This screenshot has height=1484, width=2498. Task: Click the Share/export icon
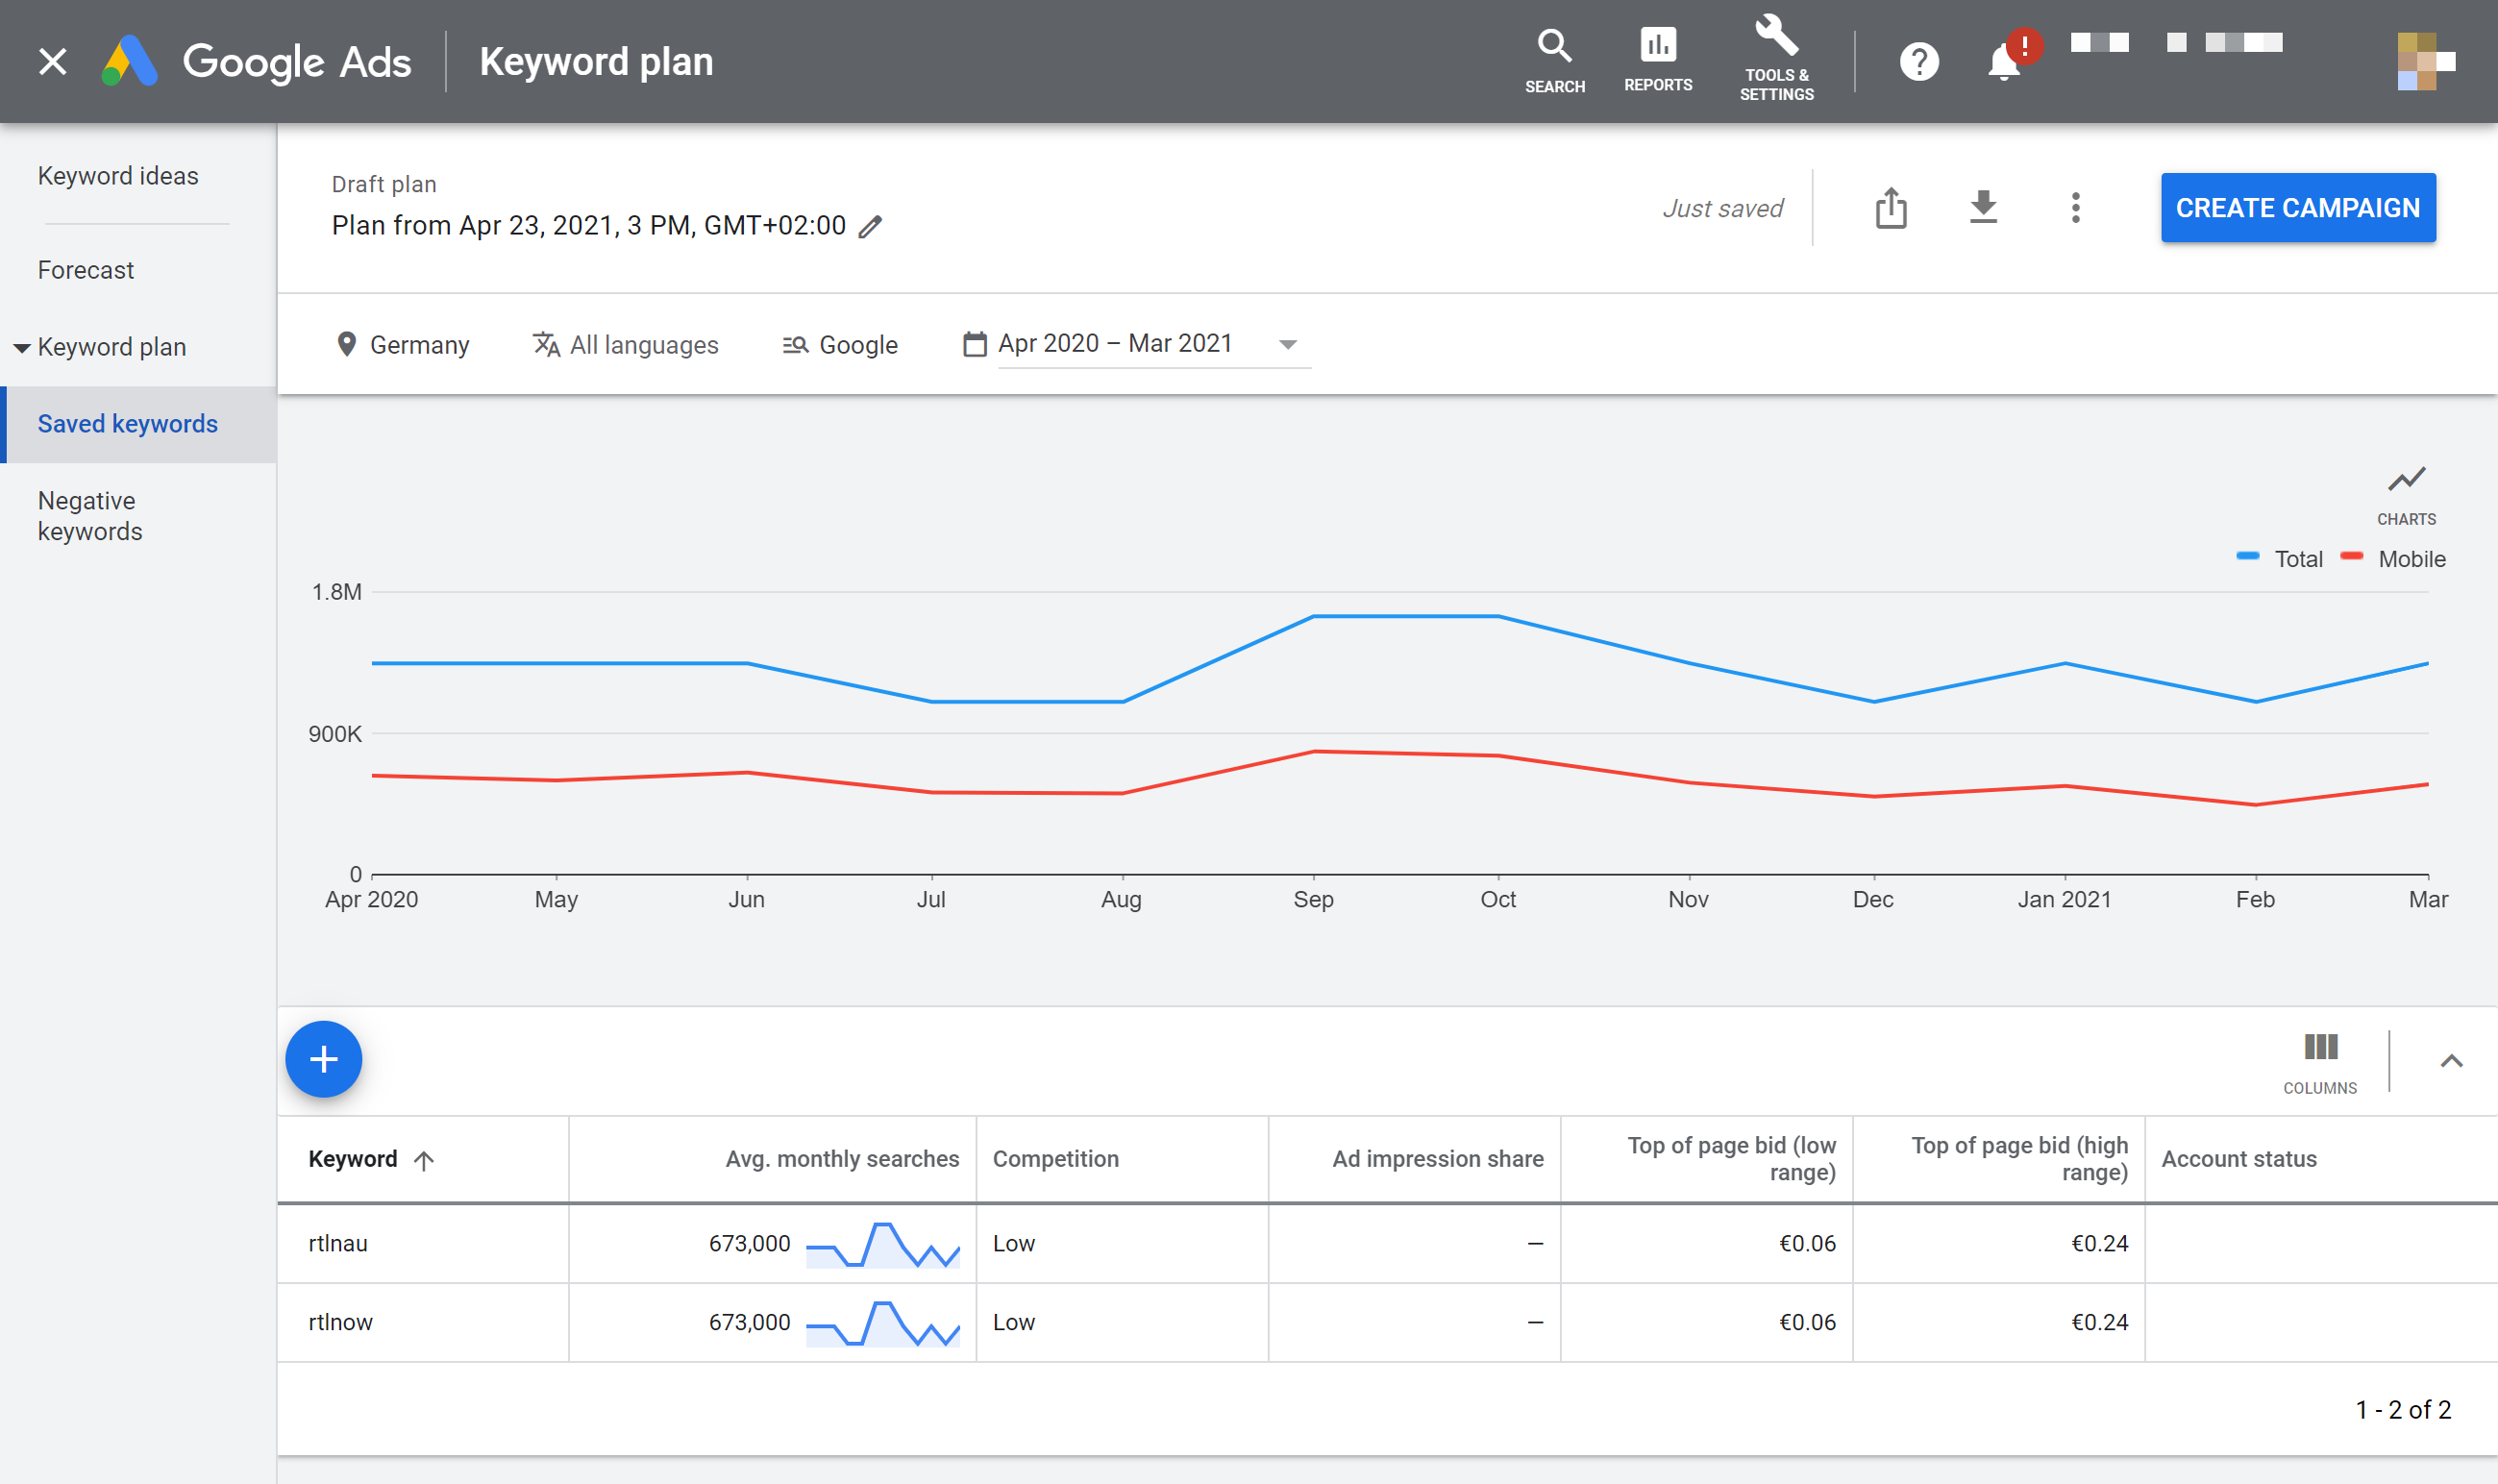tap(1891, 207)
